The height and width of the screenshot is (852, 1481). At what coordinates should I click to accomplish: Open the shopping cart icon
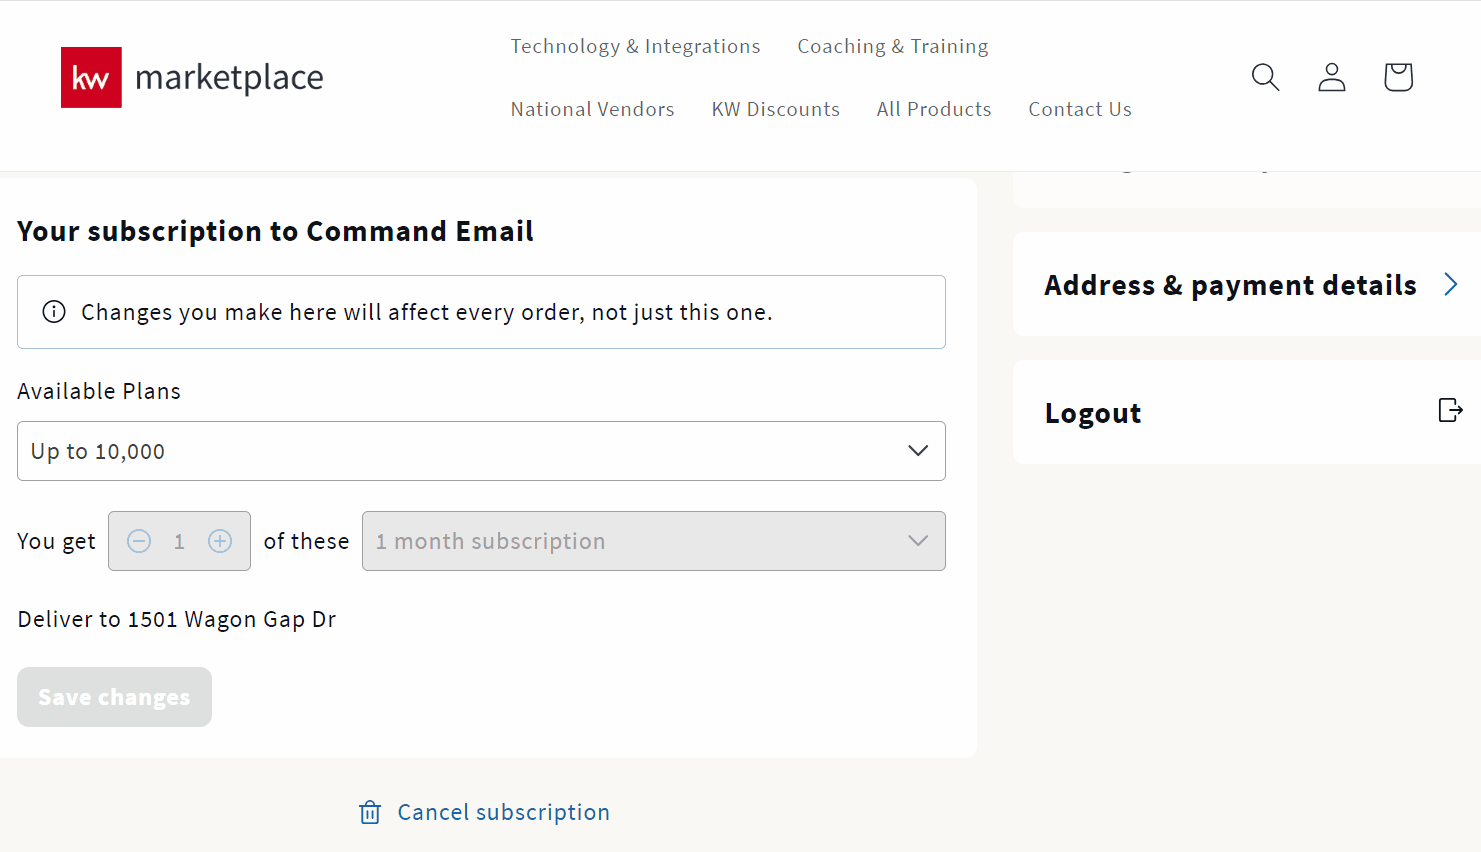pyautogui.click(x=1397, y=77)
